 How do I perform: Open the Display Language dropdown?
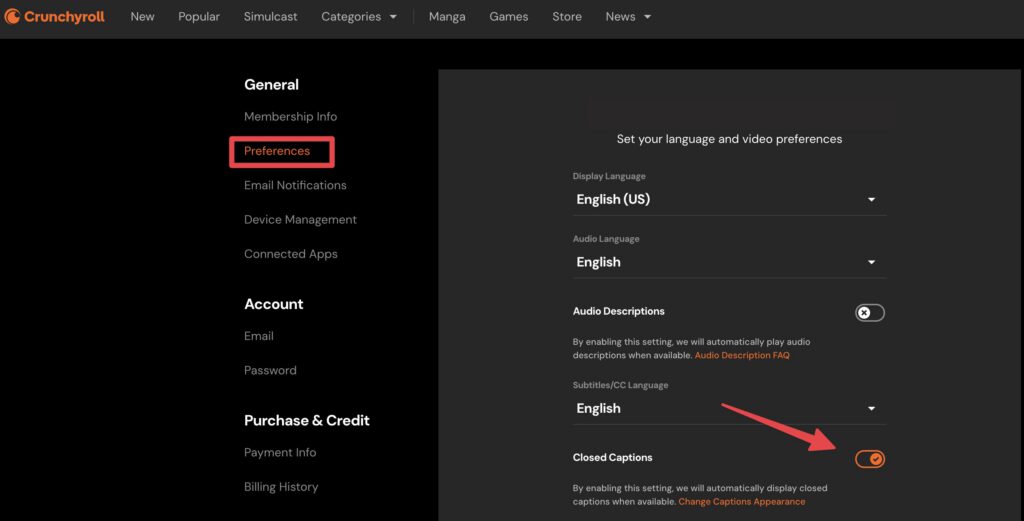coord(729,199)
